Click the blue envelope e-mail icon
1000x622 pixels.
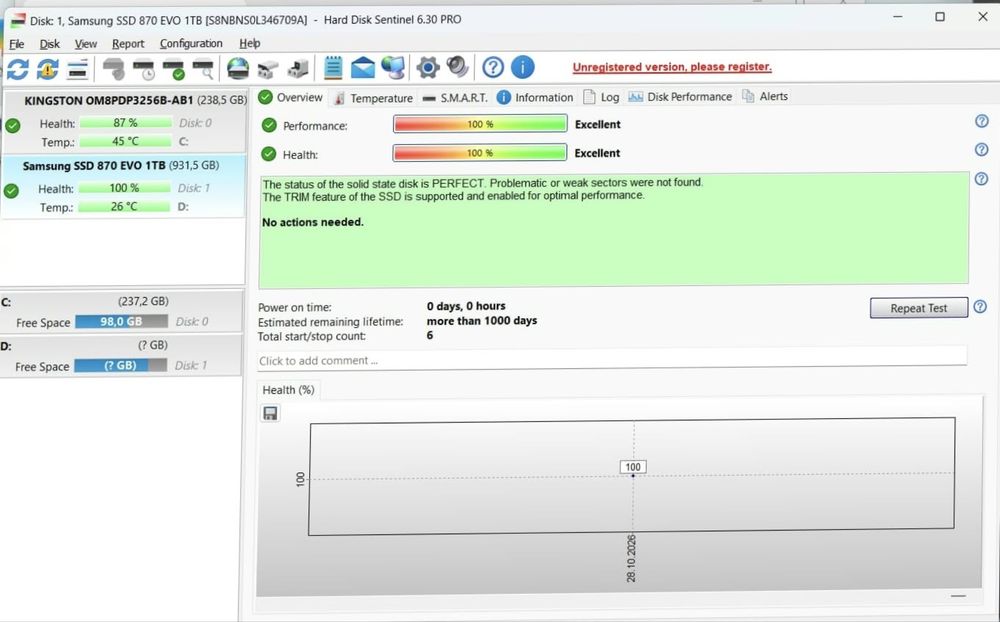point(363,68)
